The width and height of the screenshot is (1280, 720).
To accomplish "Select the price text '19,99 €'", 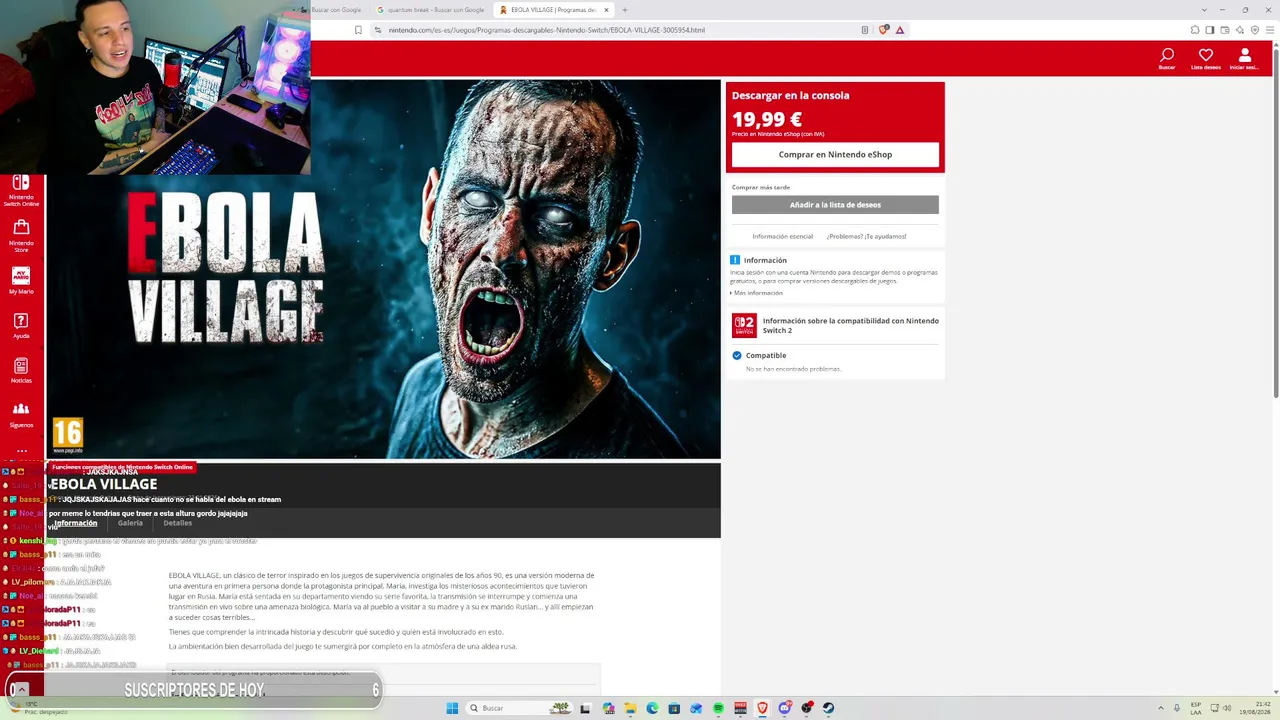I will click(x=767, y=119).
